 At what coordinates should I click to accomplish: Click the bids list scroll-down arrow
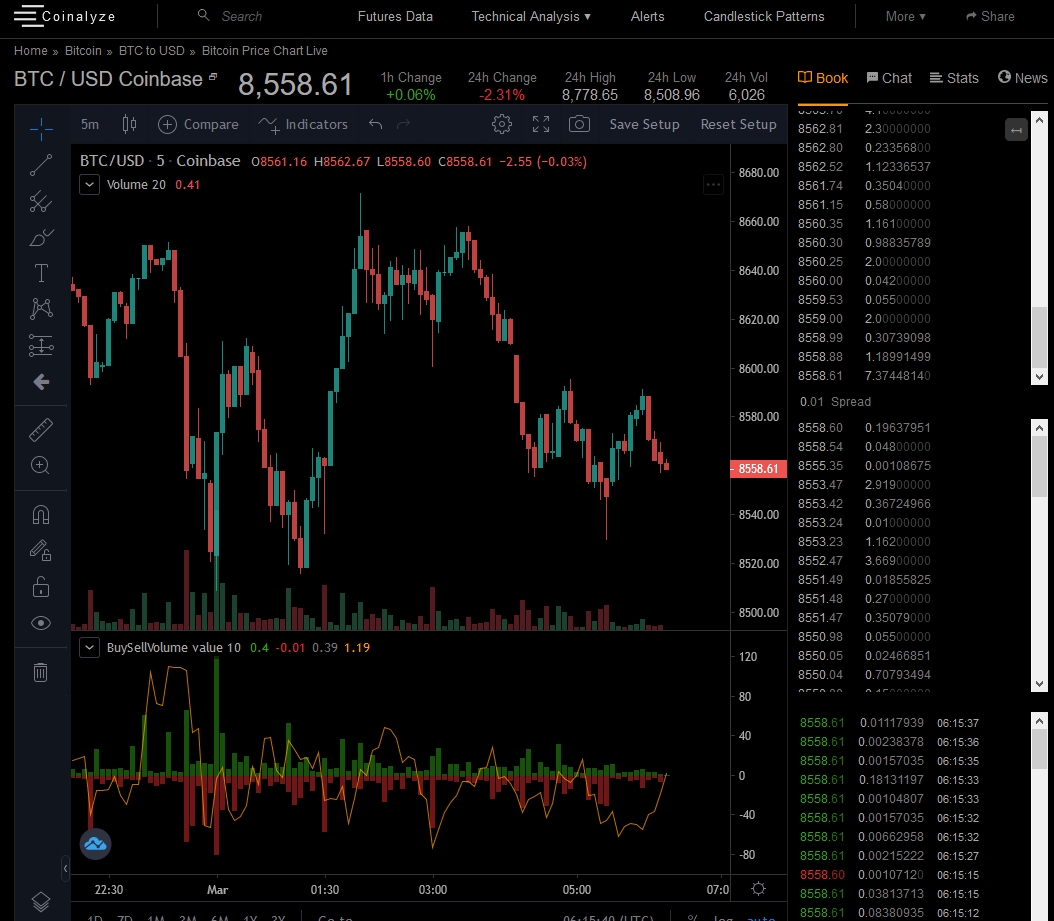(1039, 684)
